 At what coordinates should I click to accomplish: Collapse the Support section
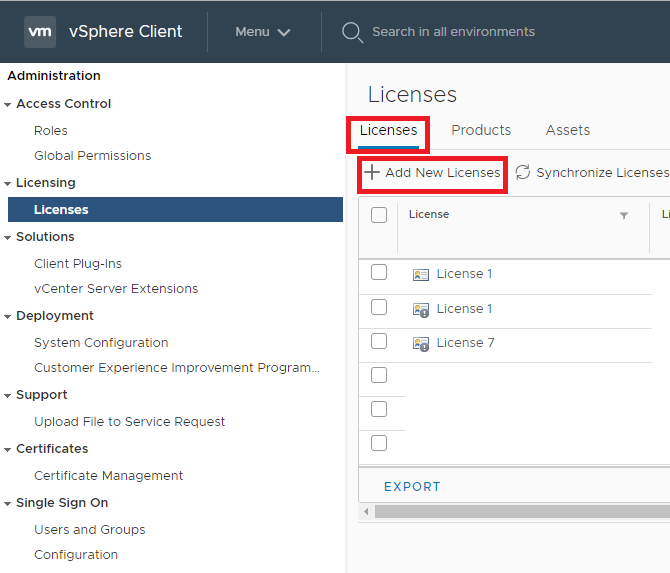pos(7,396)
